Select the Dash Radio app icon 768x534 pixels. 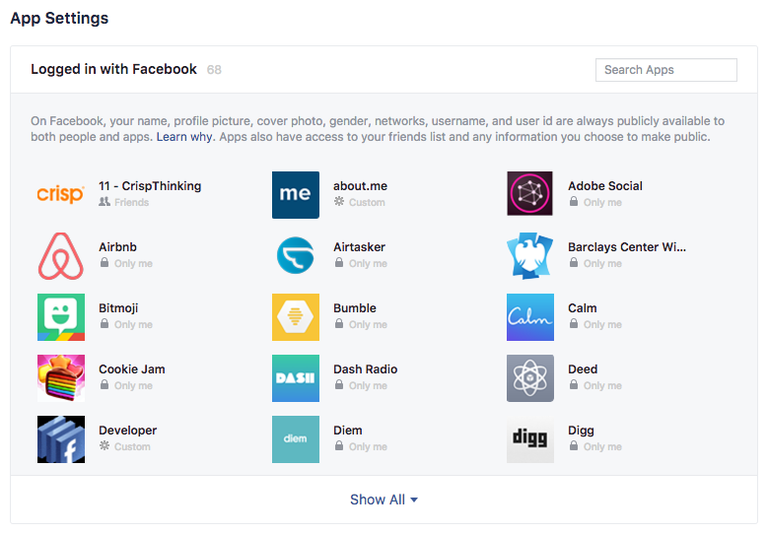click(x=296, y=378)
